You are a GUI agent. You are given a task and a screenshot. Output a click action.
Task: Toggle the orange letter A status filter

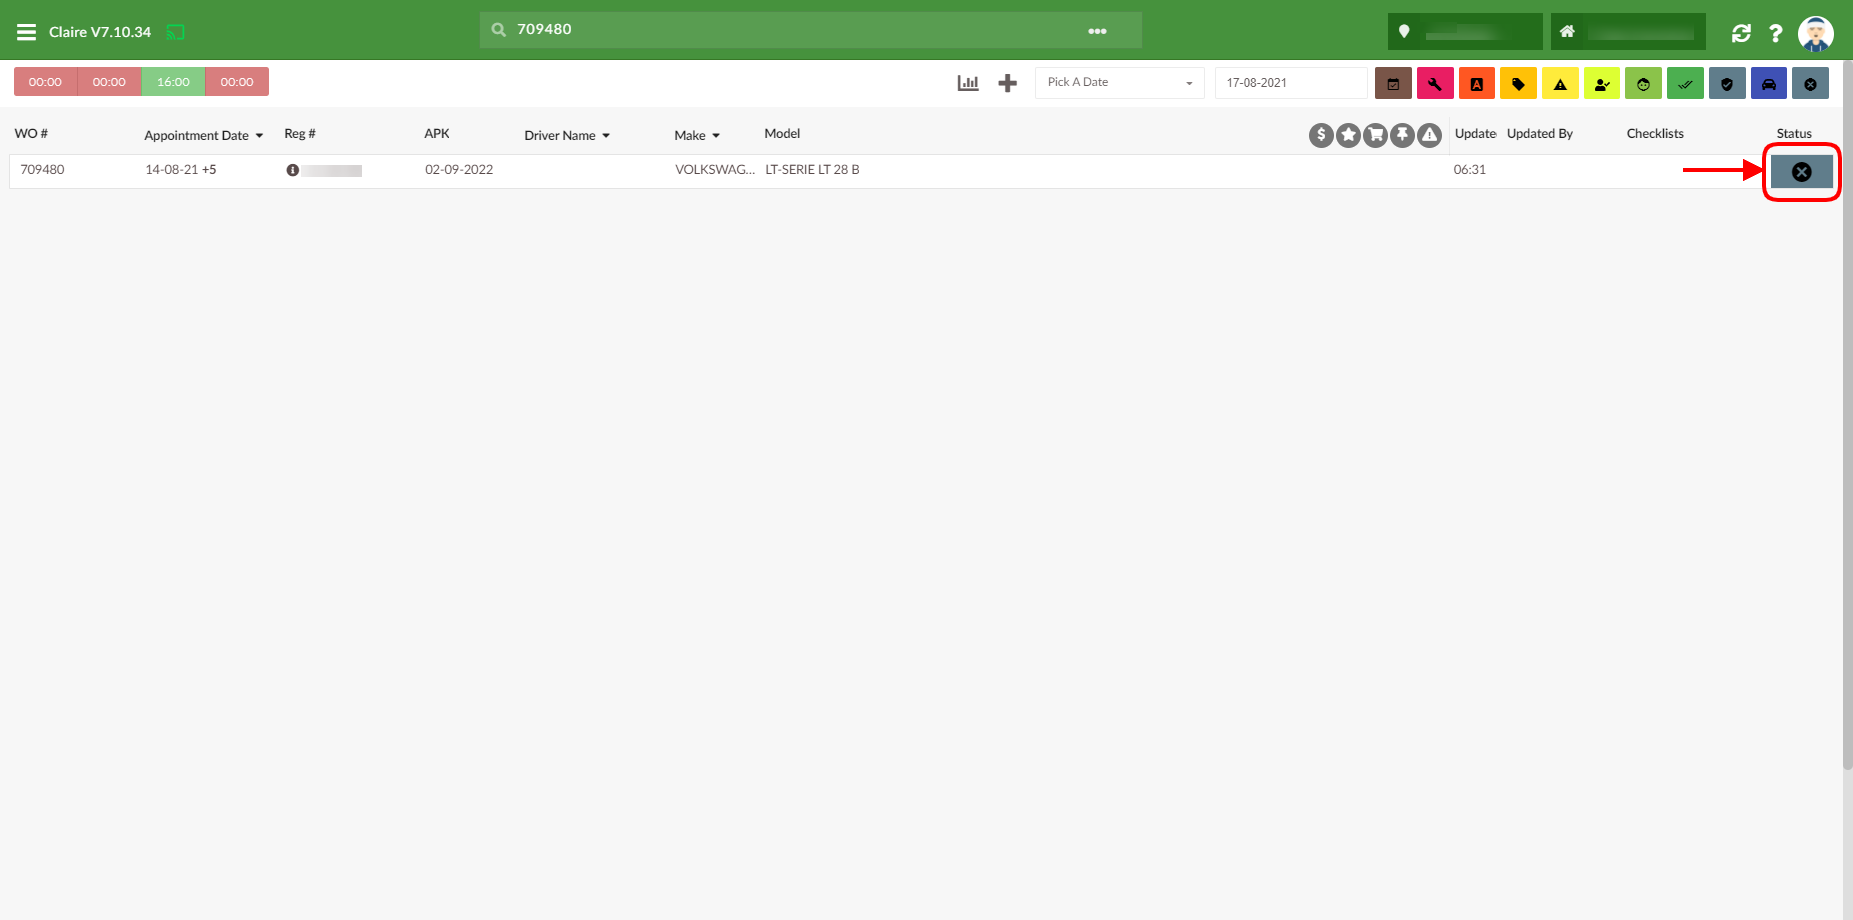(x=1477, y=83)
